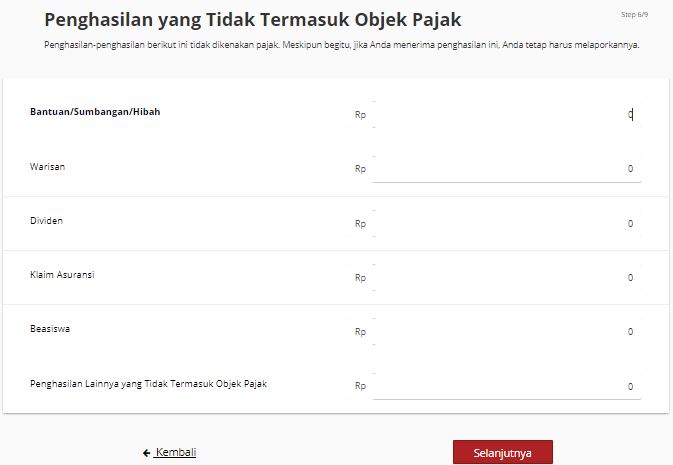Screen dimensions: 673x465
Task: Go back with the Kembali link
Action: (176, 452)
